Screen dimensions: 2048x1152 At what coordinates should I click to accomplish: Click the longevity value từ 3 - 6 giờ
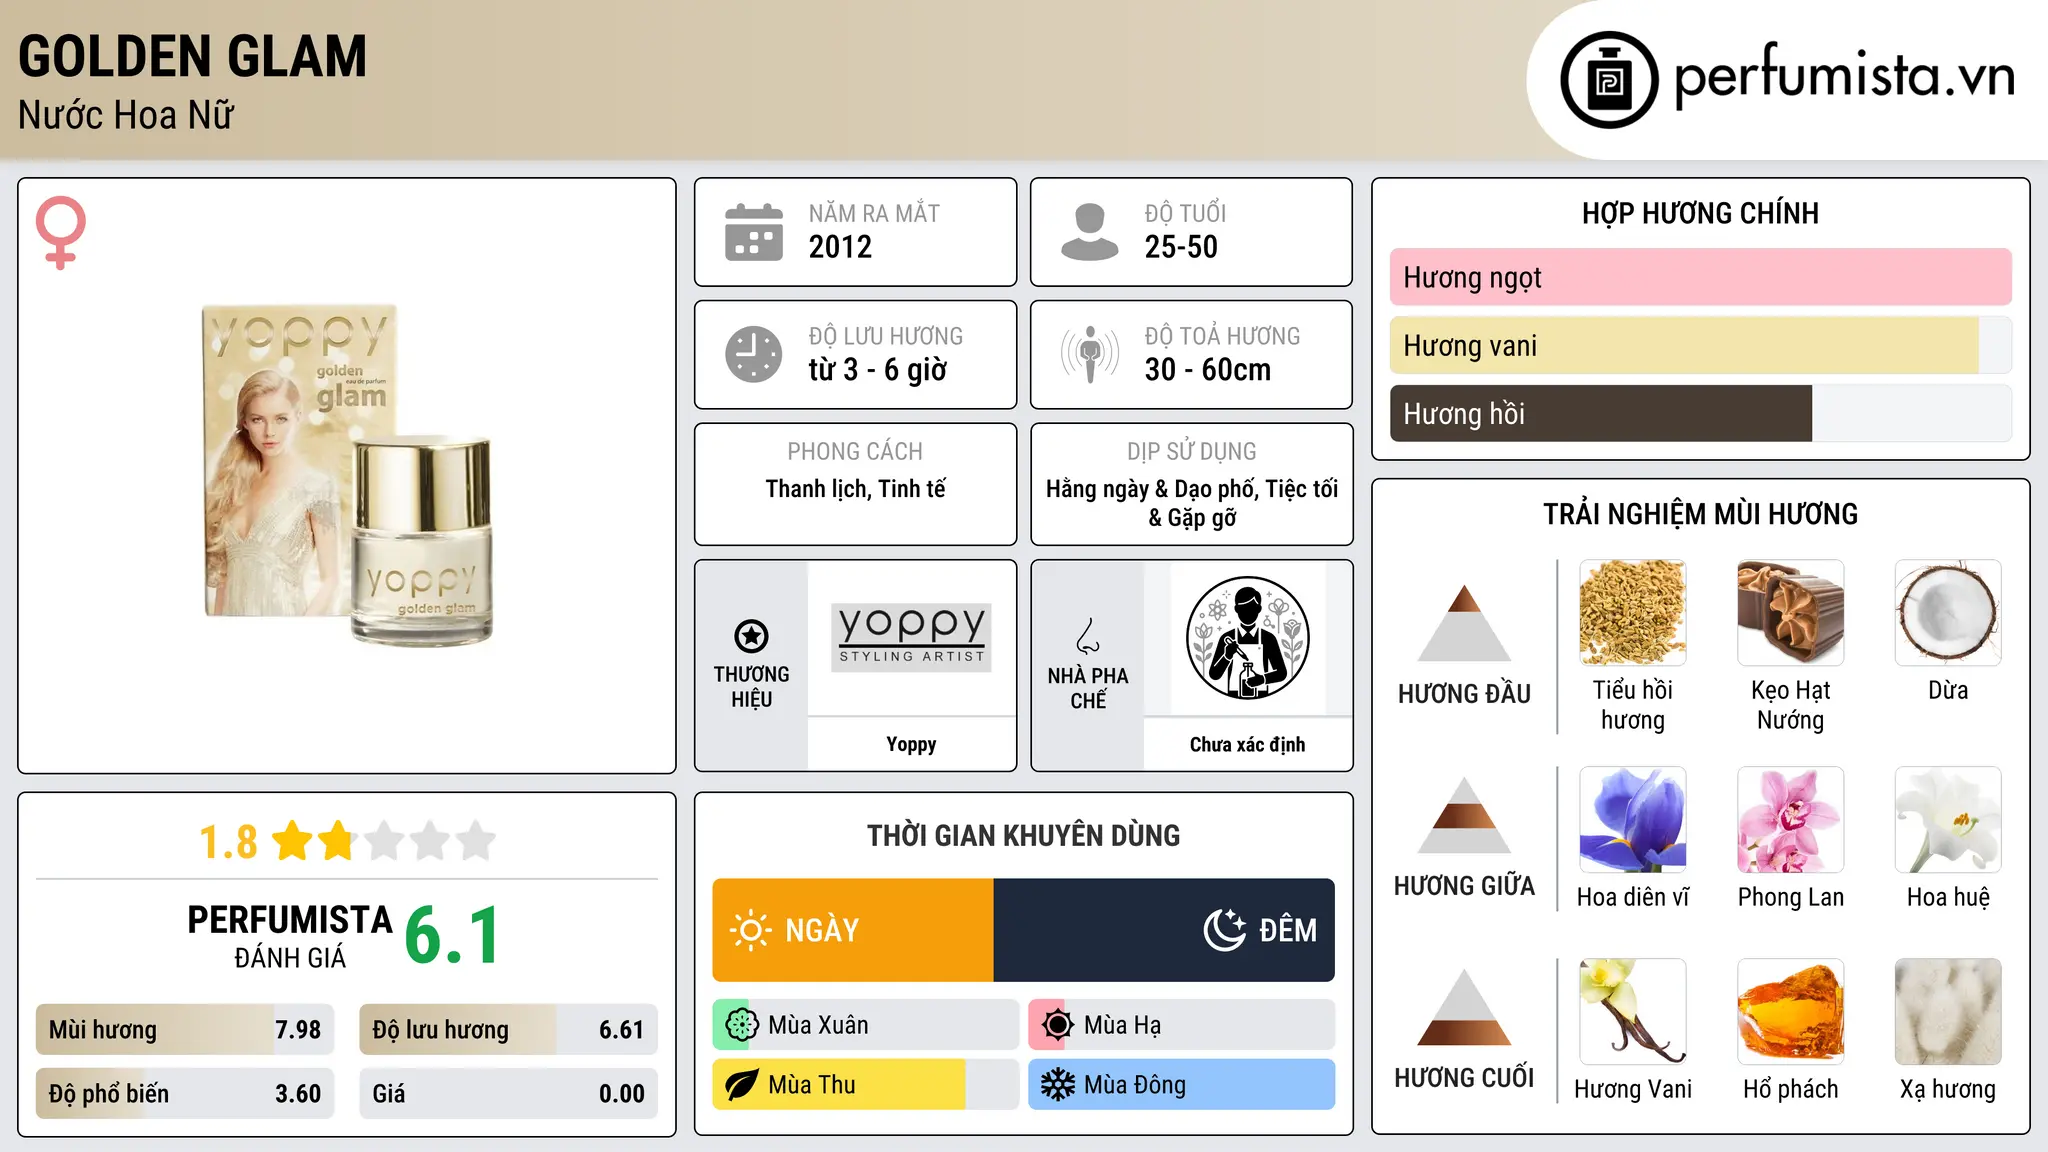878,370
